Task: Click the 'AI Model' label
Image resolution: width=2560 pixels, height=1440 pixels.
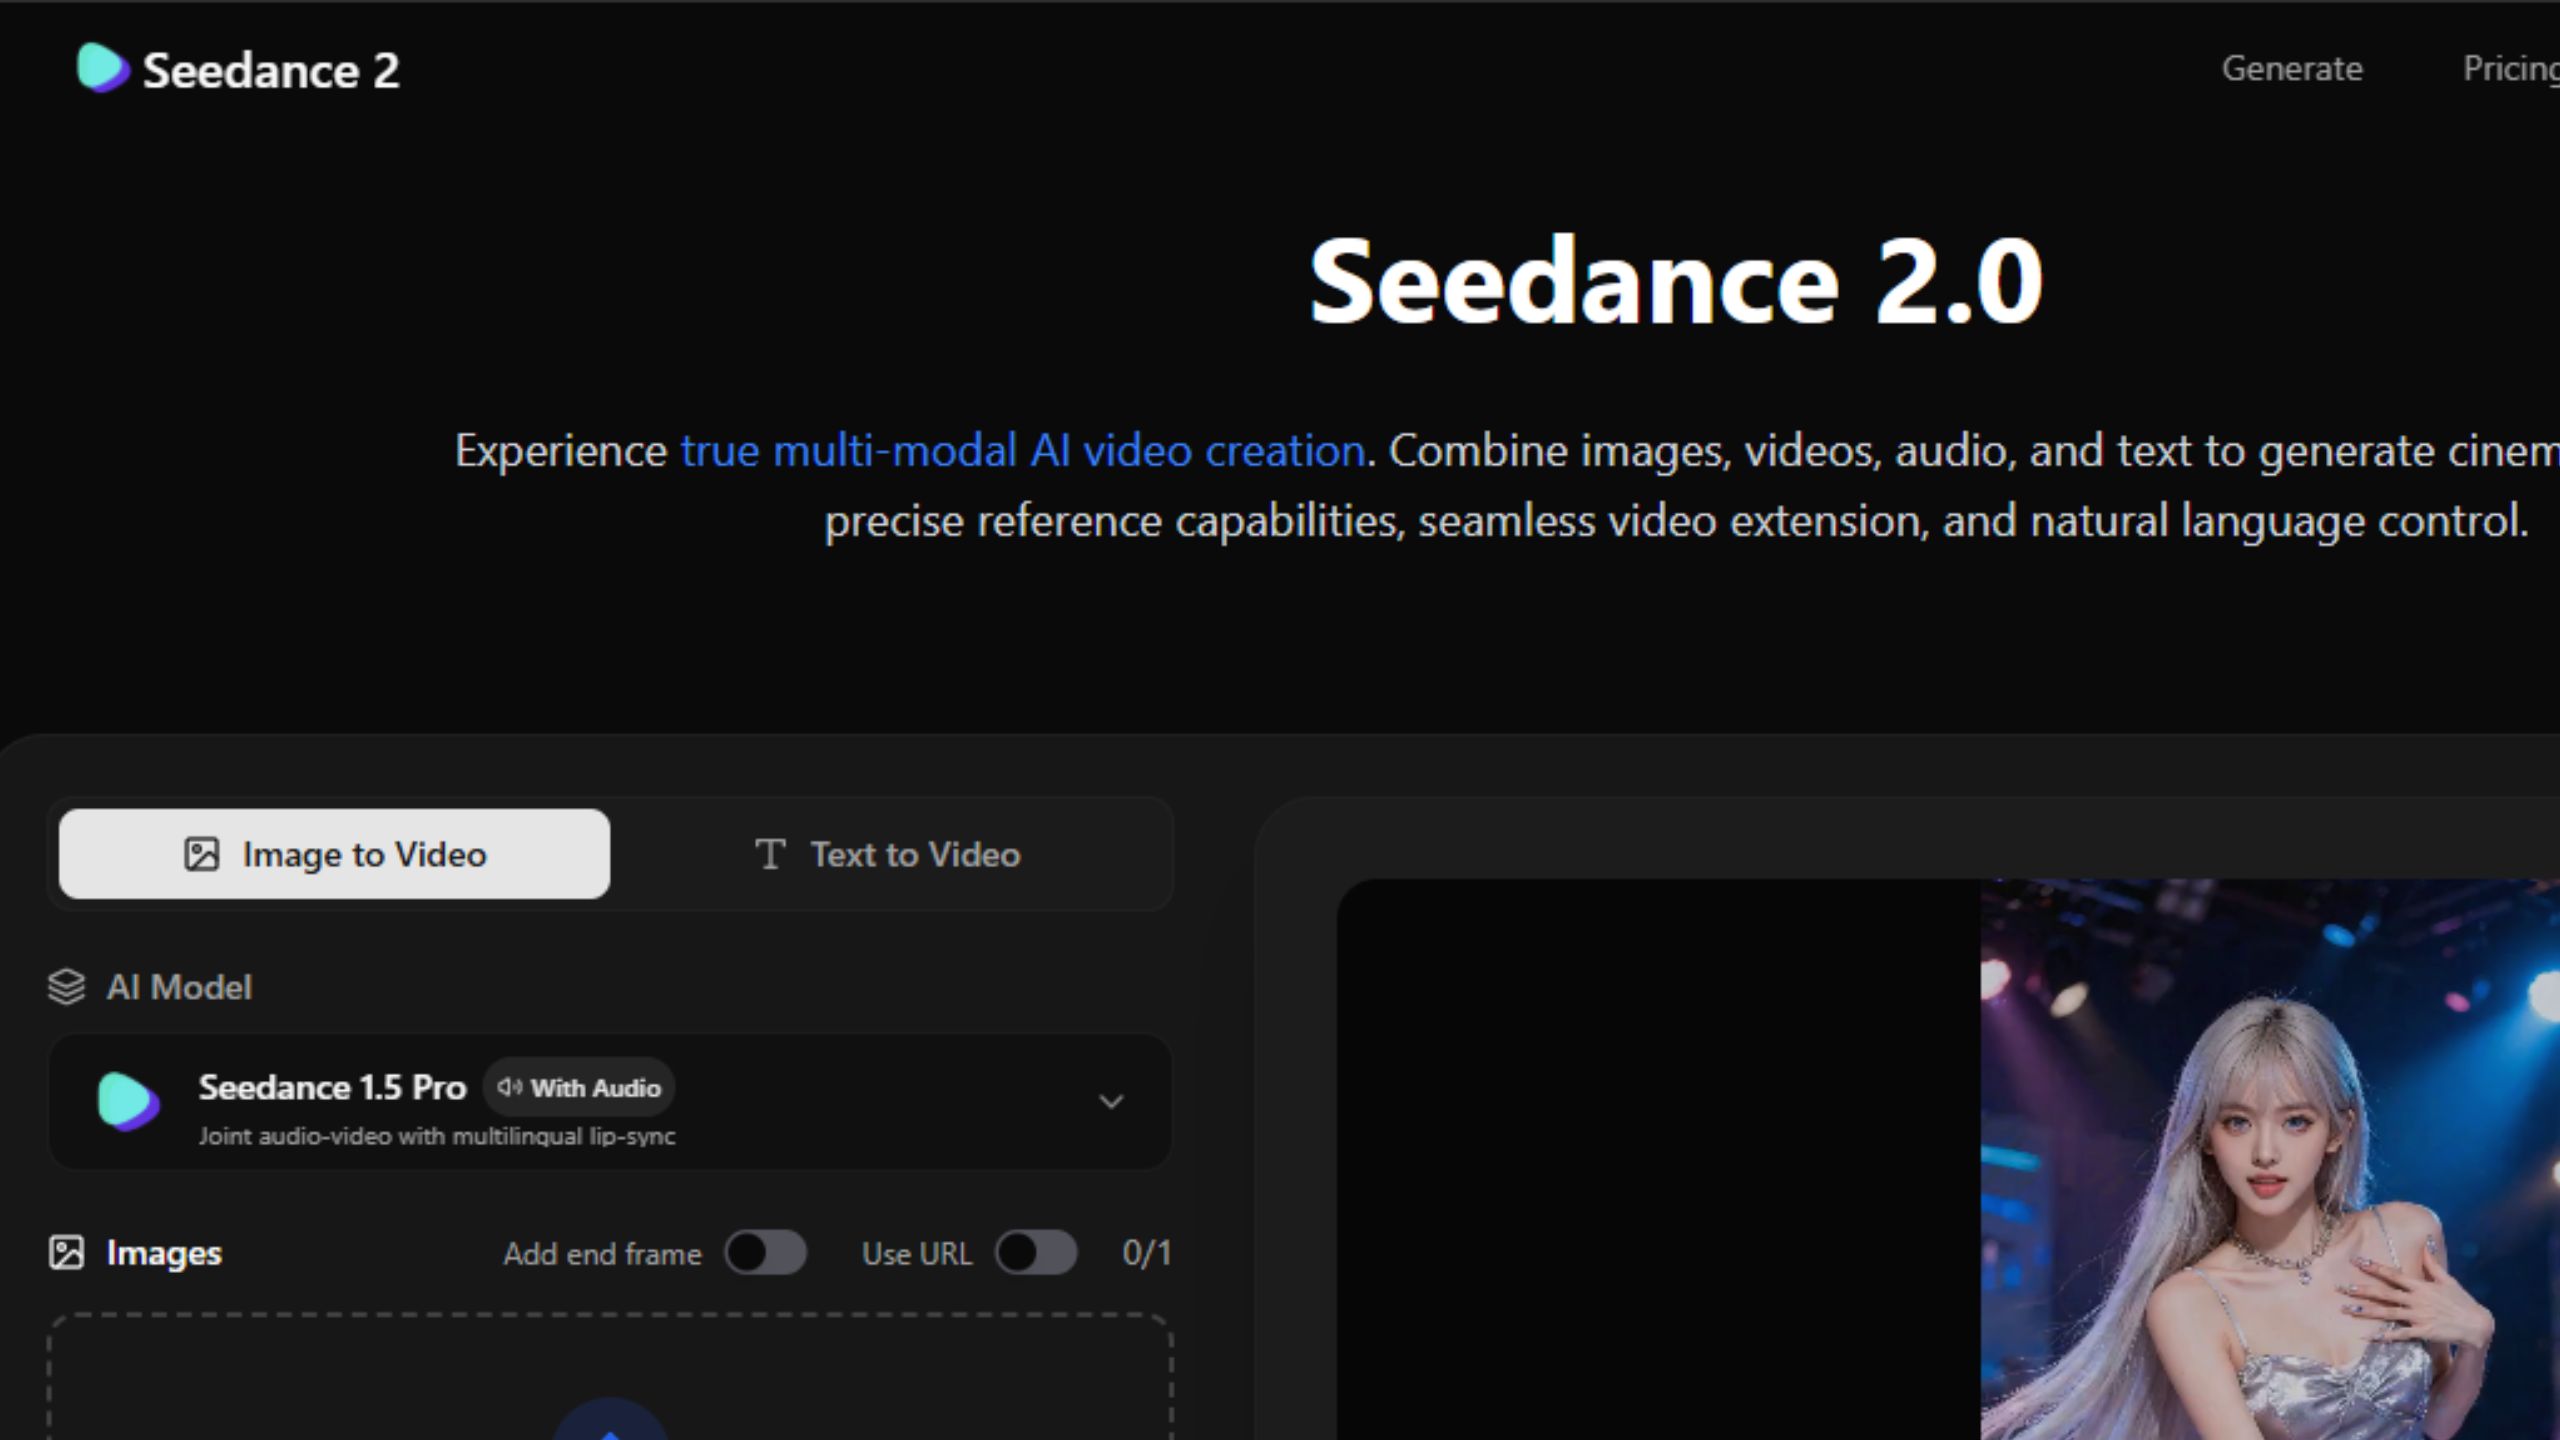Action: coord(179,987)
